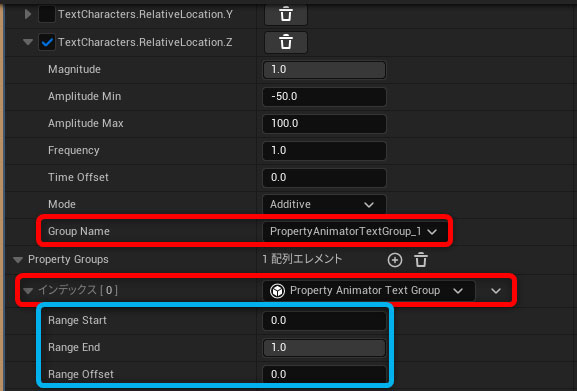Select the Mode label

[62, 204]
